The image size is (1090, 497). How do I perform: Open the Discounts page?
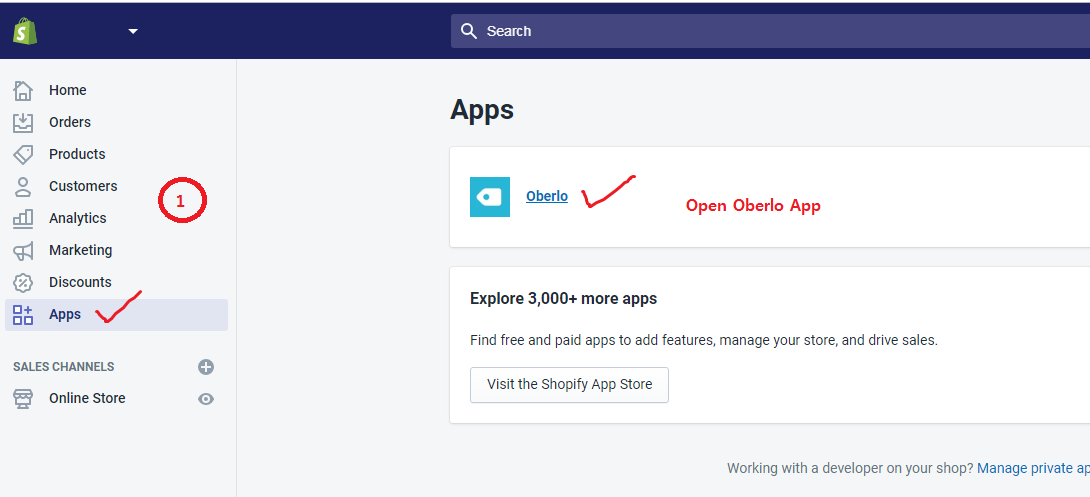[80, 282]
